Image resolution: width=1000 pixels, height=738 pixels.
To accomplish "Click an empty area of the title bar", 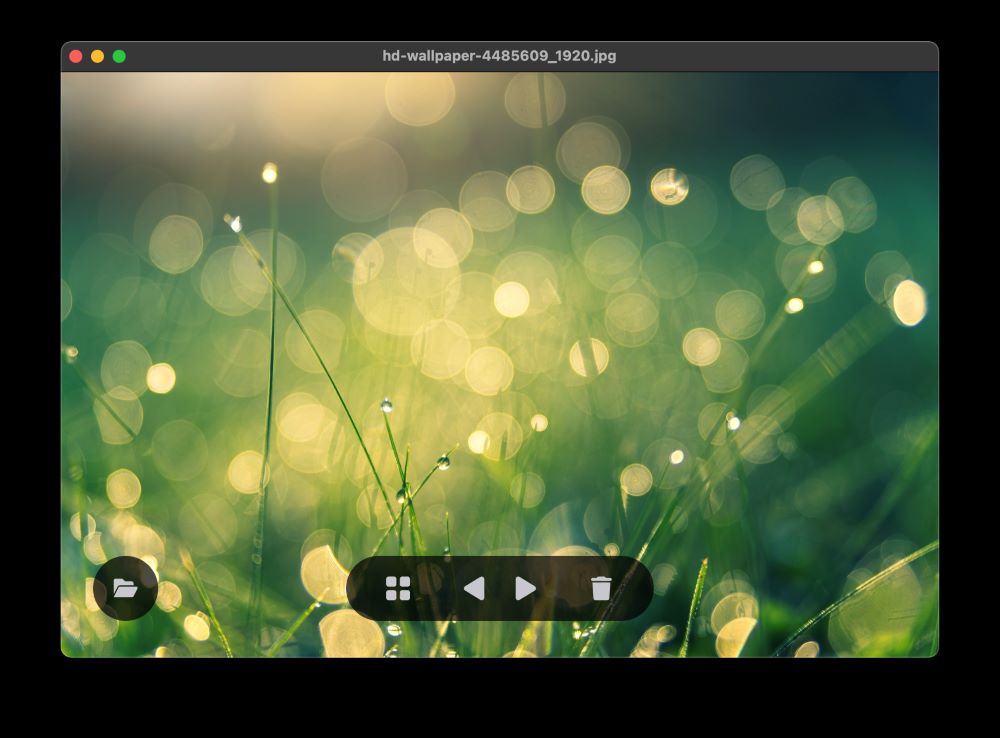I will (x=780, y=56).
